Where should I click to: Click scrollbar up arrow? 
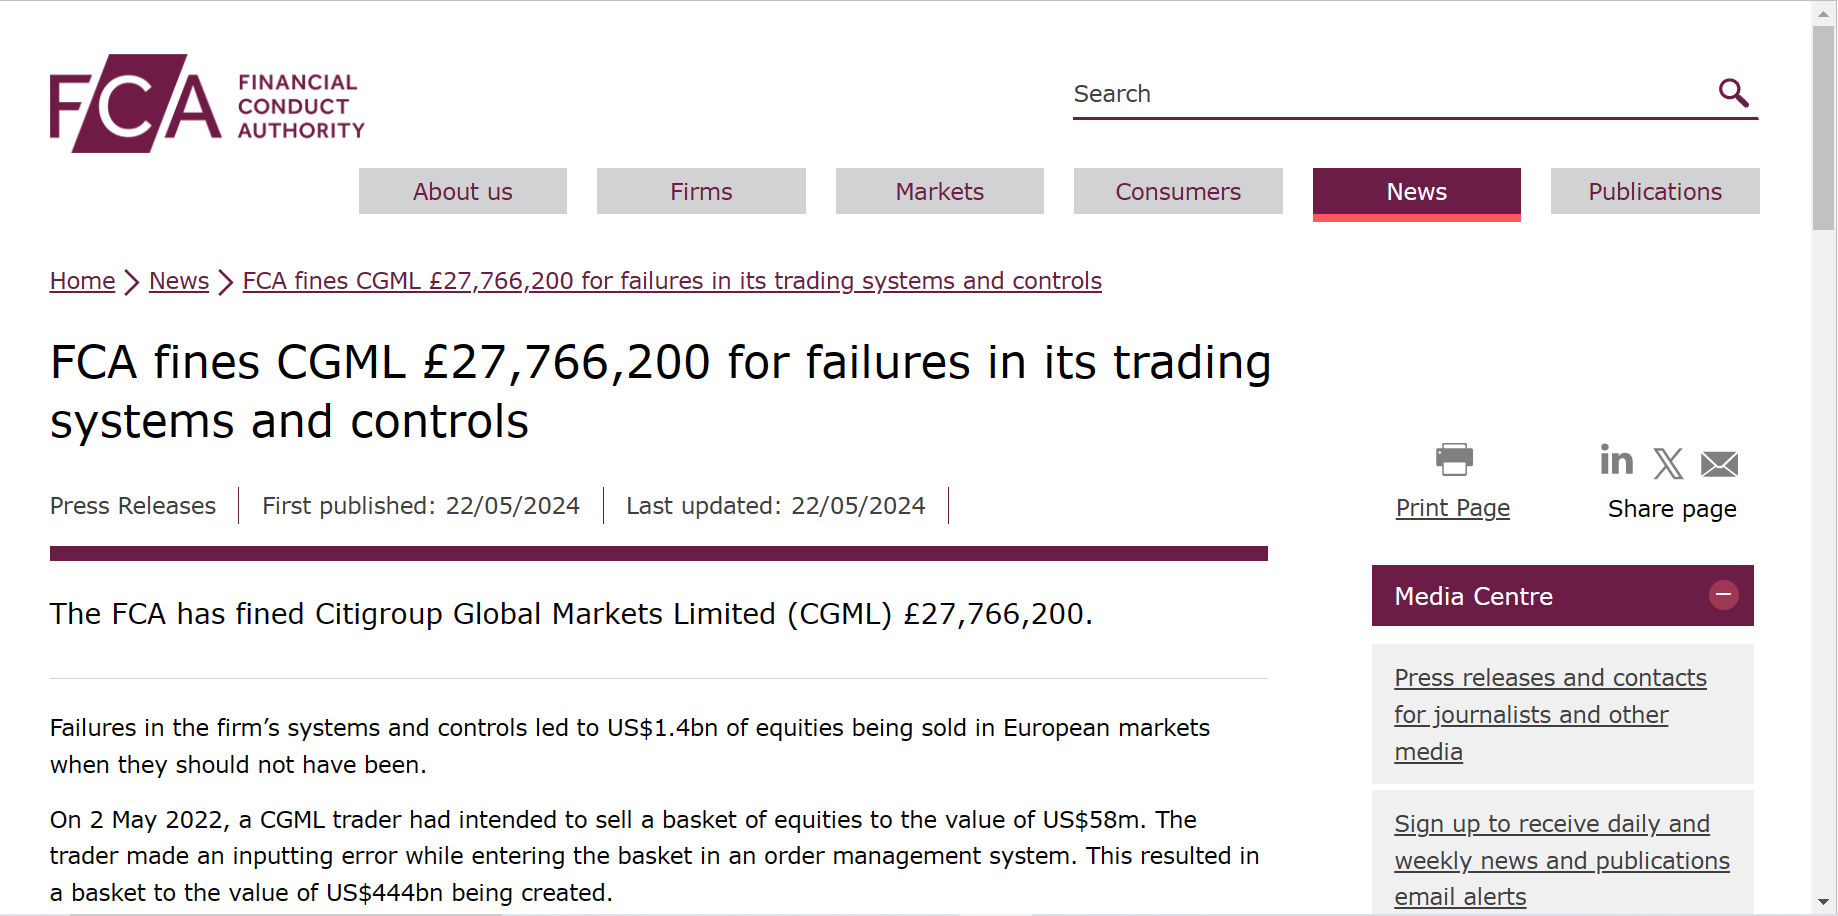1824,13
